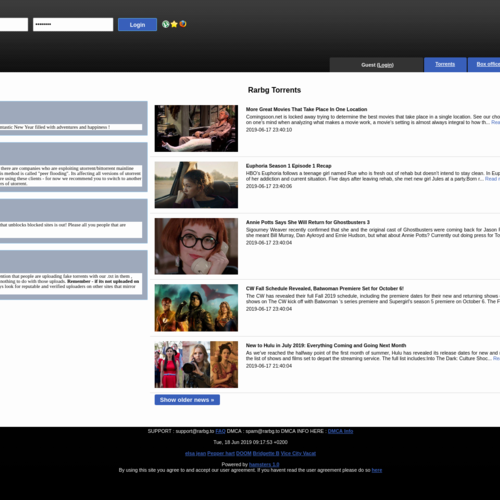This screenshot has height=500, width=500.
Task: Open headline New to Hulu in July 2019
Action: click(326, 345)
